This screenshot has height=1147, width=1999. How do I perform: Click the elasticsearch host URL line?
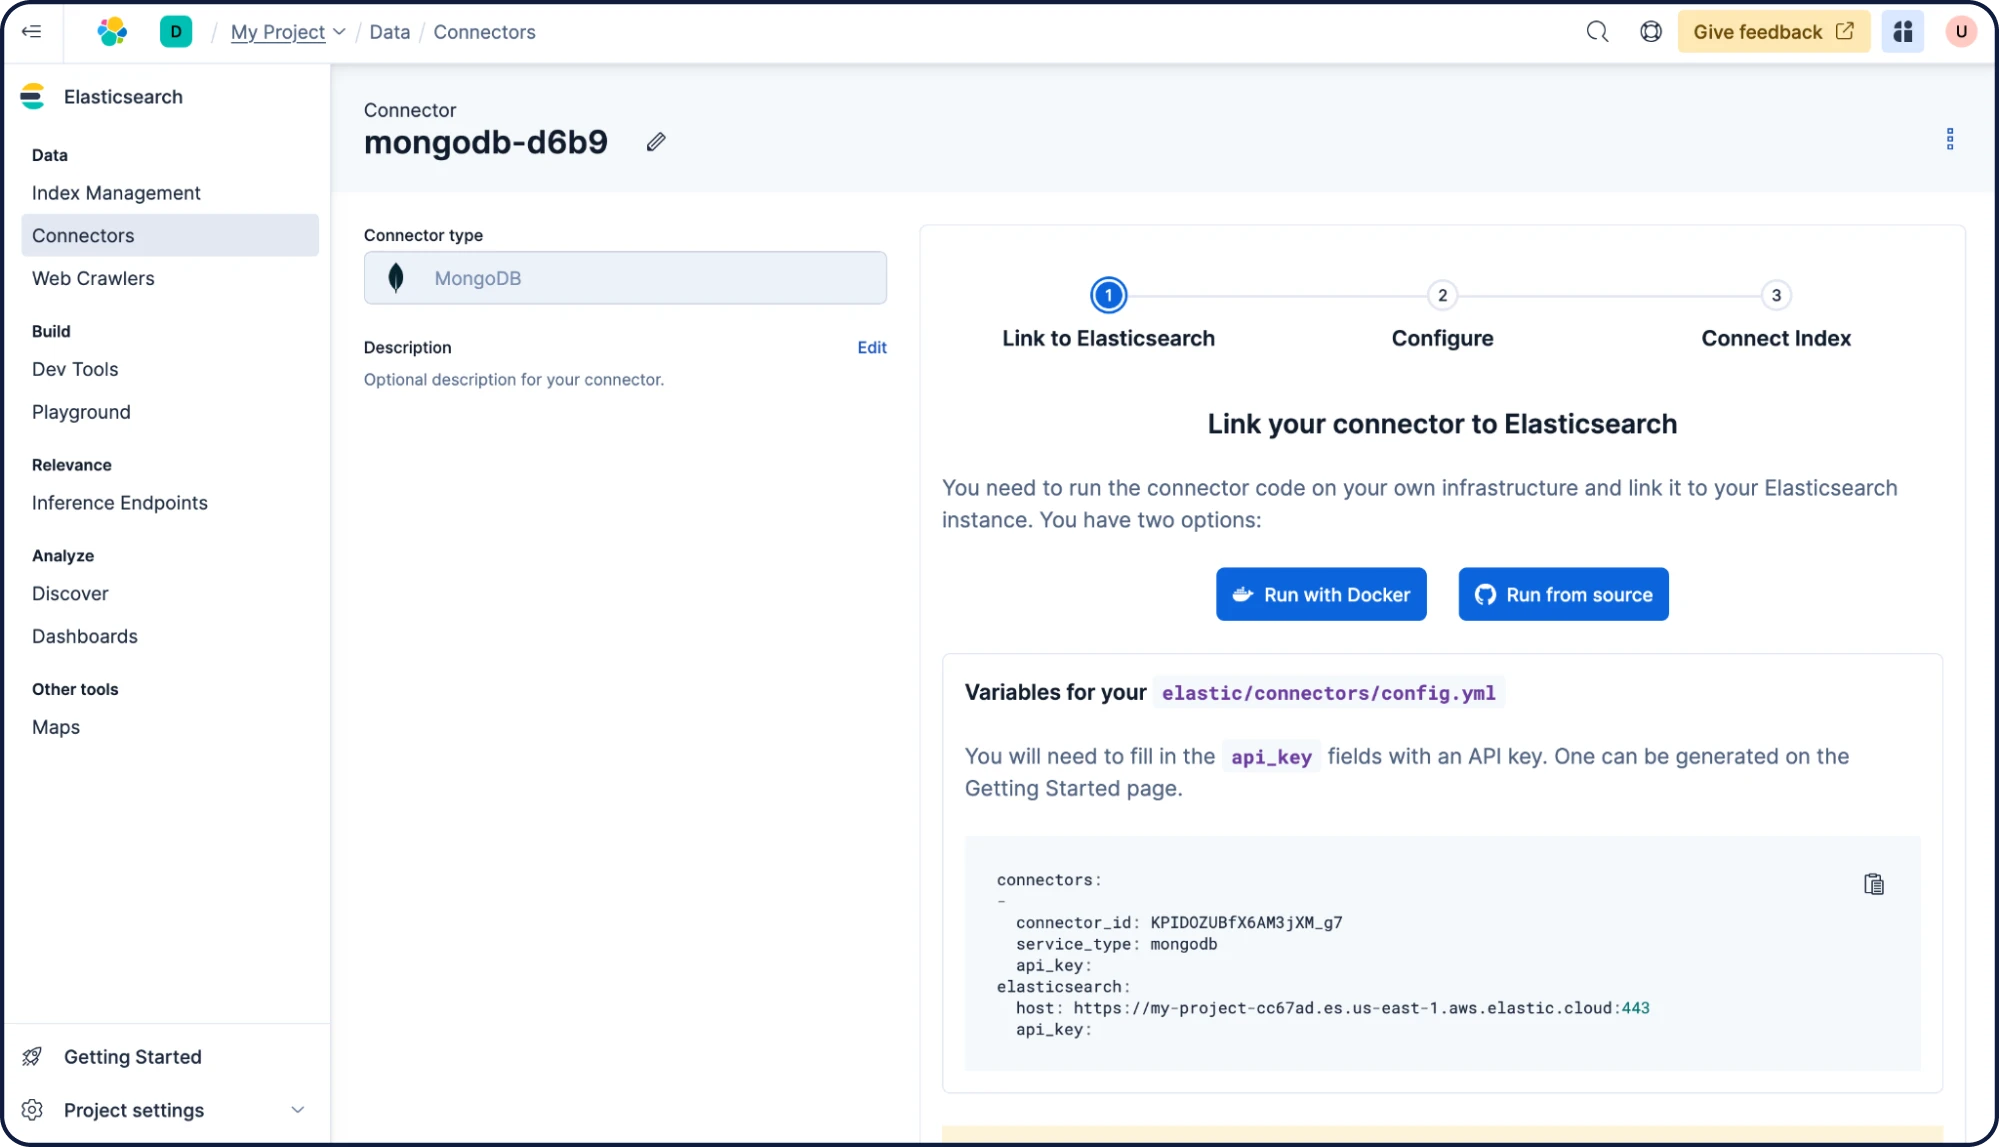[x=1333, y=1008]
